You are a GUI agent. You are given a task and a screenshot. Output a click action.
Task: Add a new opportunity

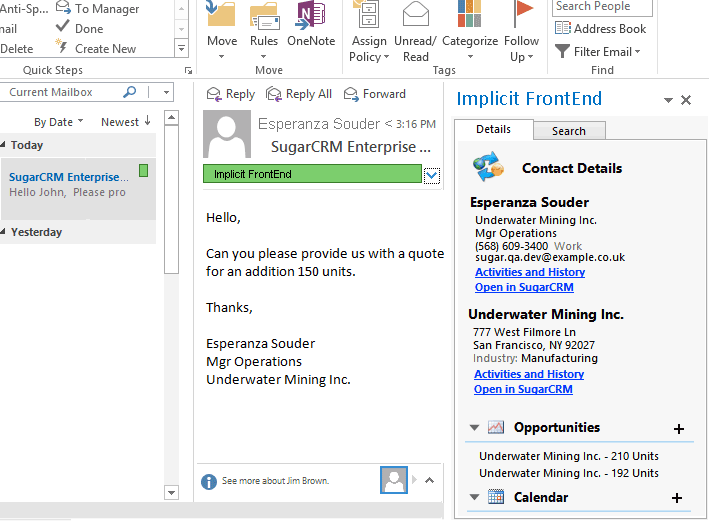pyautogui.click(x=679, y=429)
